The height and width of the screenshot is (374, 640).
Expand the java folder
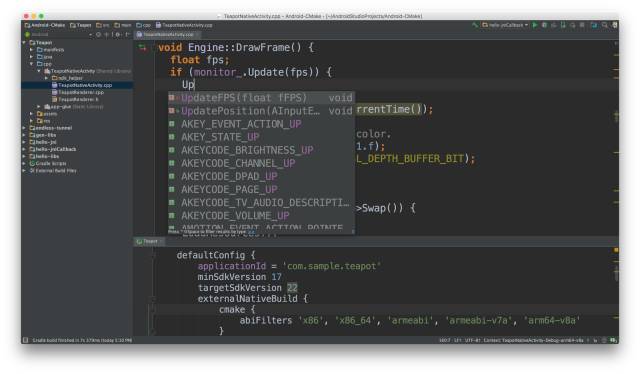coord(31,57)
